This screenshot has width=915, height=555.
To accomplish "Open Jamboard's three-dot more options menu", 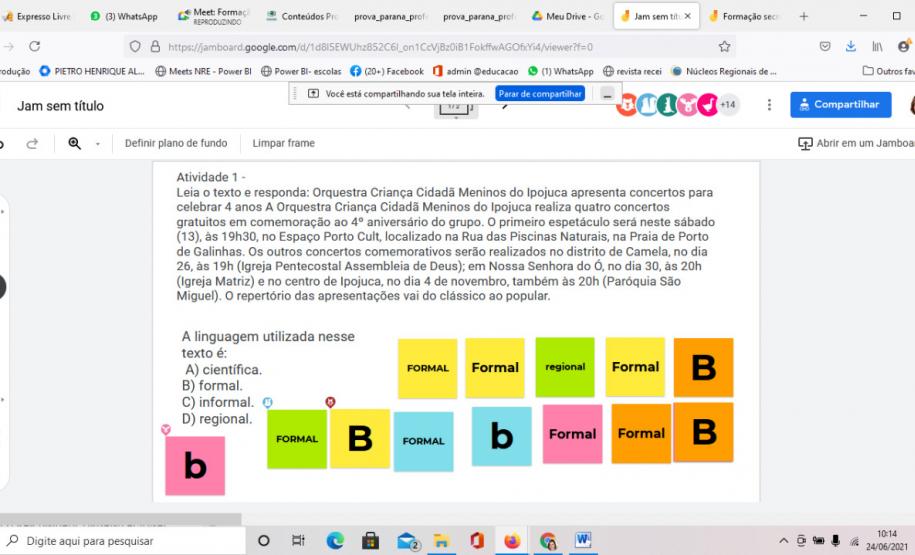I will click(x=769, y=105).
